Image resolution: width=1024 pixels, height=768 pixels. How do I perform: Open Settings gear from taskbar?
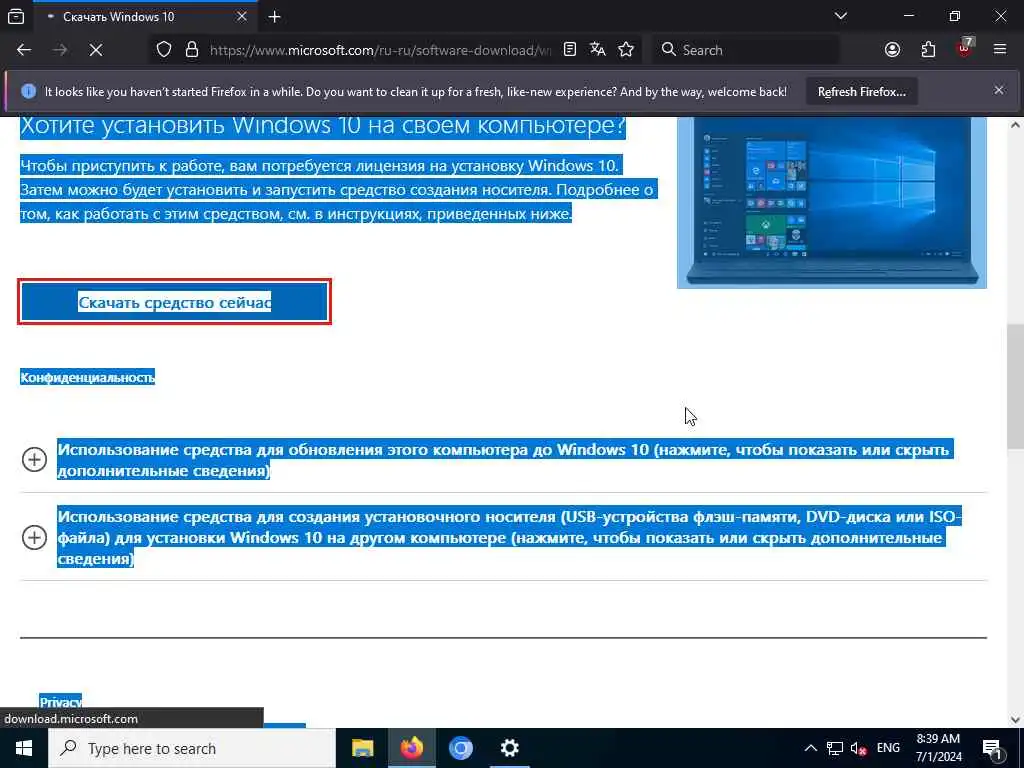[509, 748]
